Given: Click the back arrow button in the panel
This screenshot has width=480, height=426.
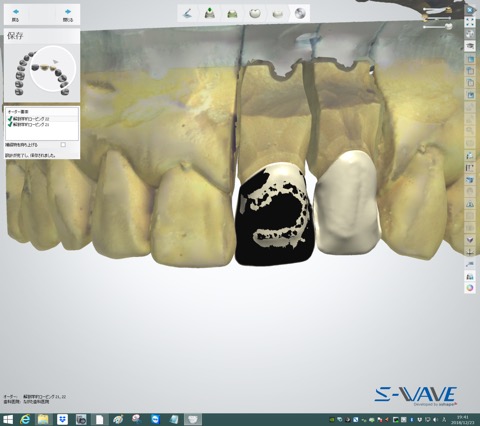Looking at the screenshot, I should click(x=16, y=15).
